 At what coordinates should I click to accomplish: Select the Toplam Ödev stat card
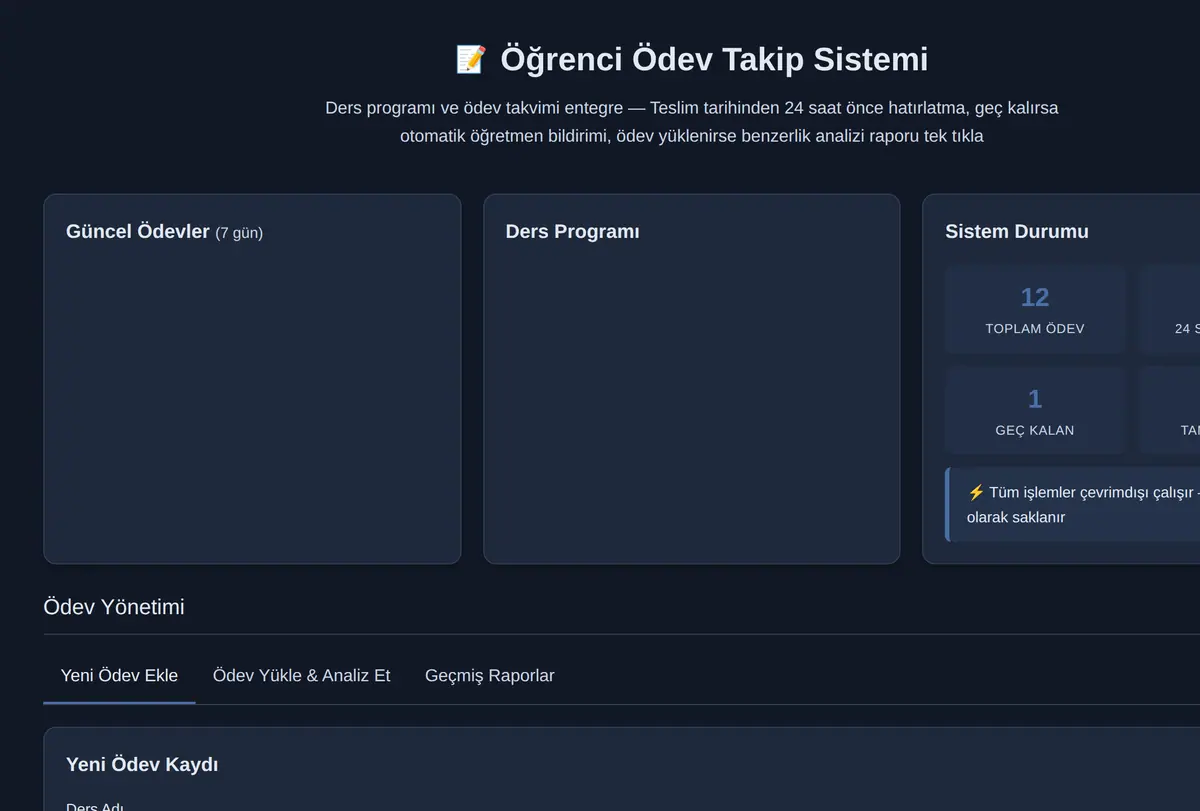[x=1035, y=309]
